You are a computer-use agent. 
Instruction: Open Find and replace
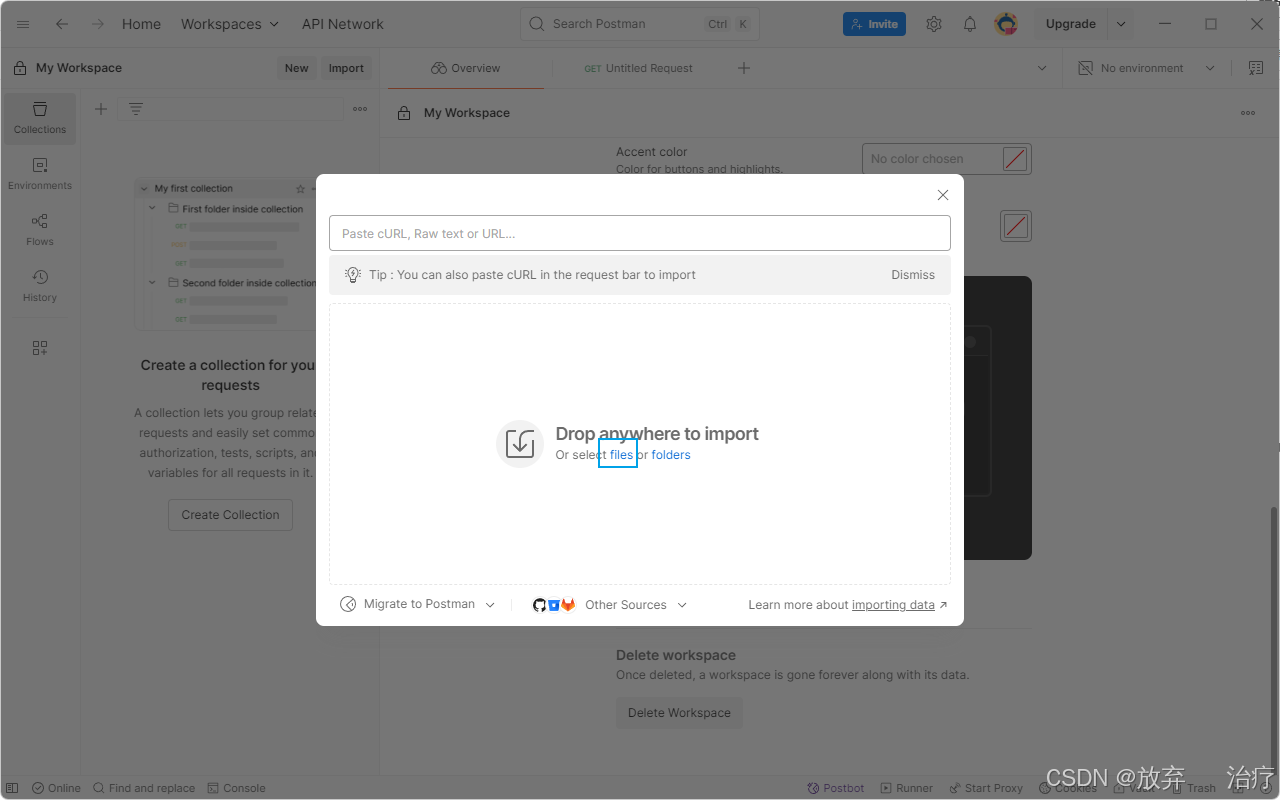coord(144,788)
